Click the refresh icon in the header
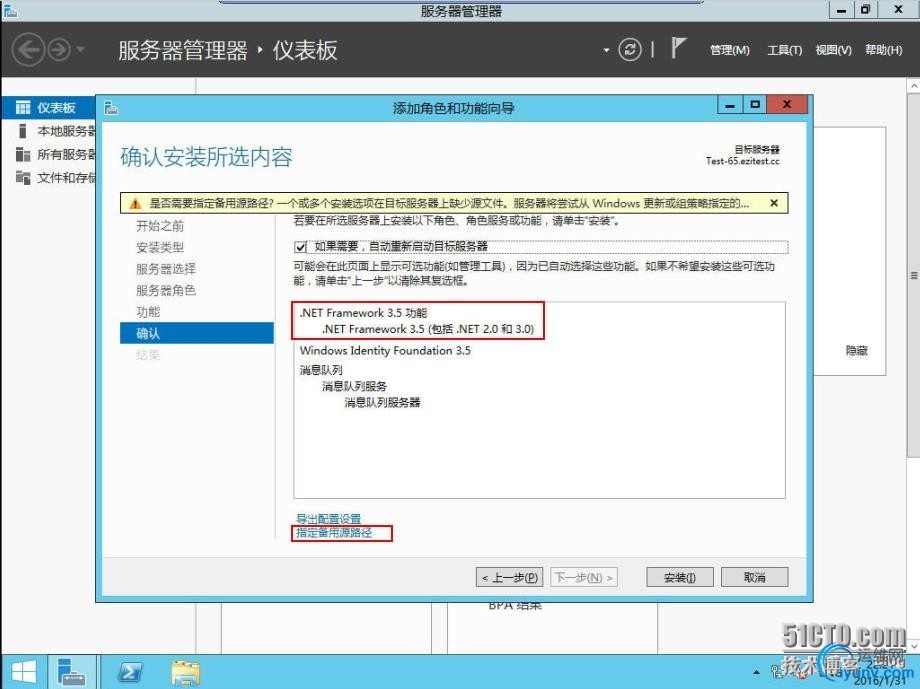This screenshot has height=689, width=920. pyautogui.click(x=630, y=50)
